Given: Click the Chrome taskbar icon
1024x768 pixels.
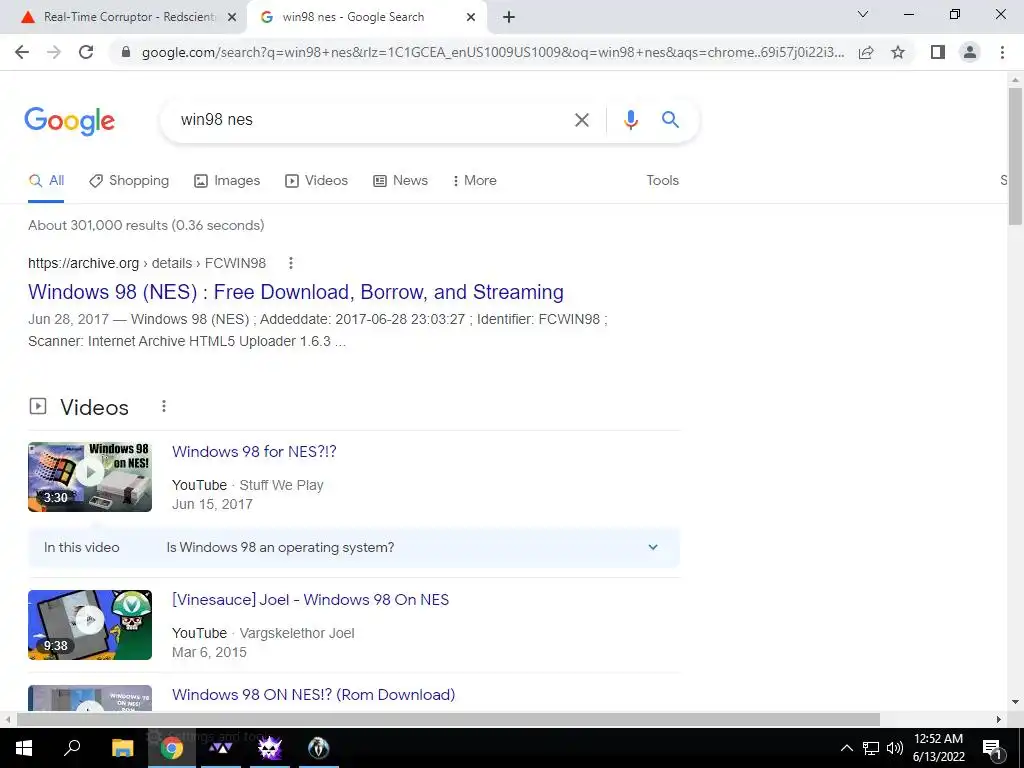Looking at the screenshot, I should pyautogui.click(x=171, y=748).
